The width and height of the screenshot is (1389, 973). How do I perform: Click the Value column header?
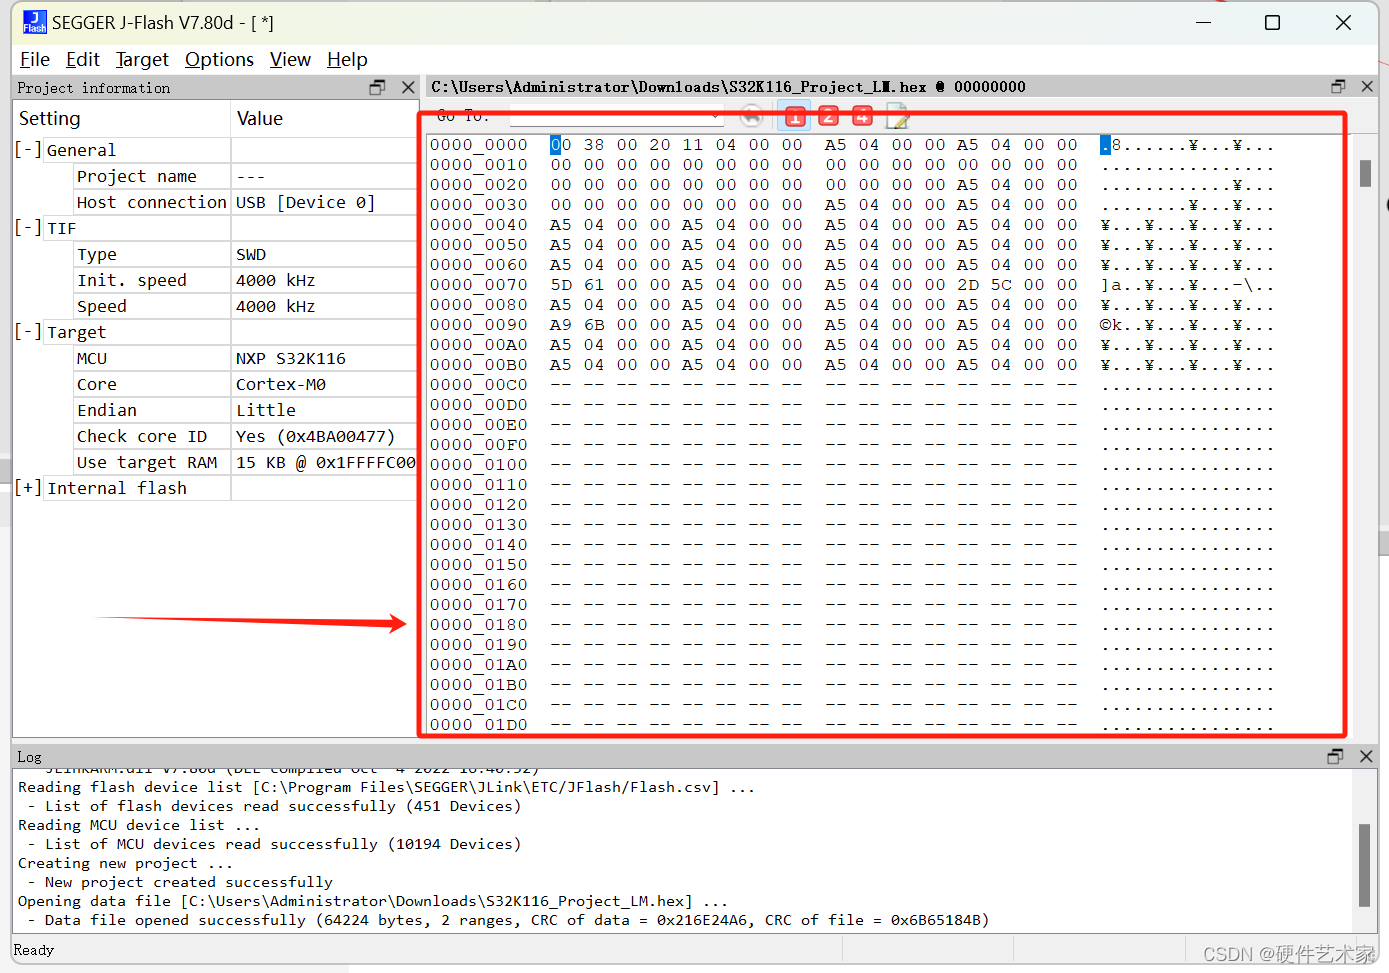[x=324, y=118]
